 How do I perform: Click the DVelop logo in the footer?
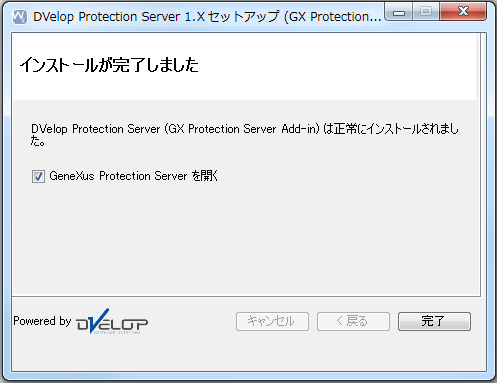tap(112, 321)
